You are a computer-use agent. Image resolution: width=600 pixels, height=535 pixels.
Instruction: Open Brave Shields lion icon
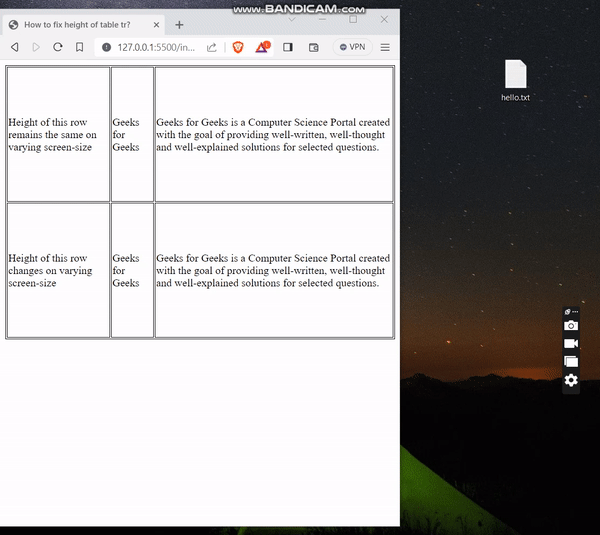tap(238, 47)
